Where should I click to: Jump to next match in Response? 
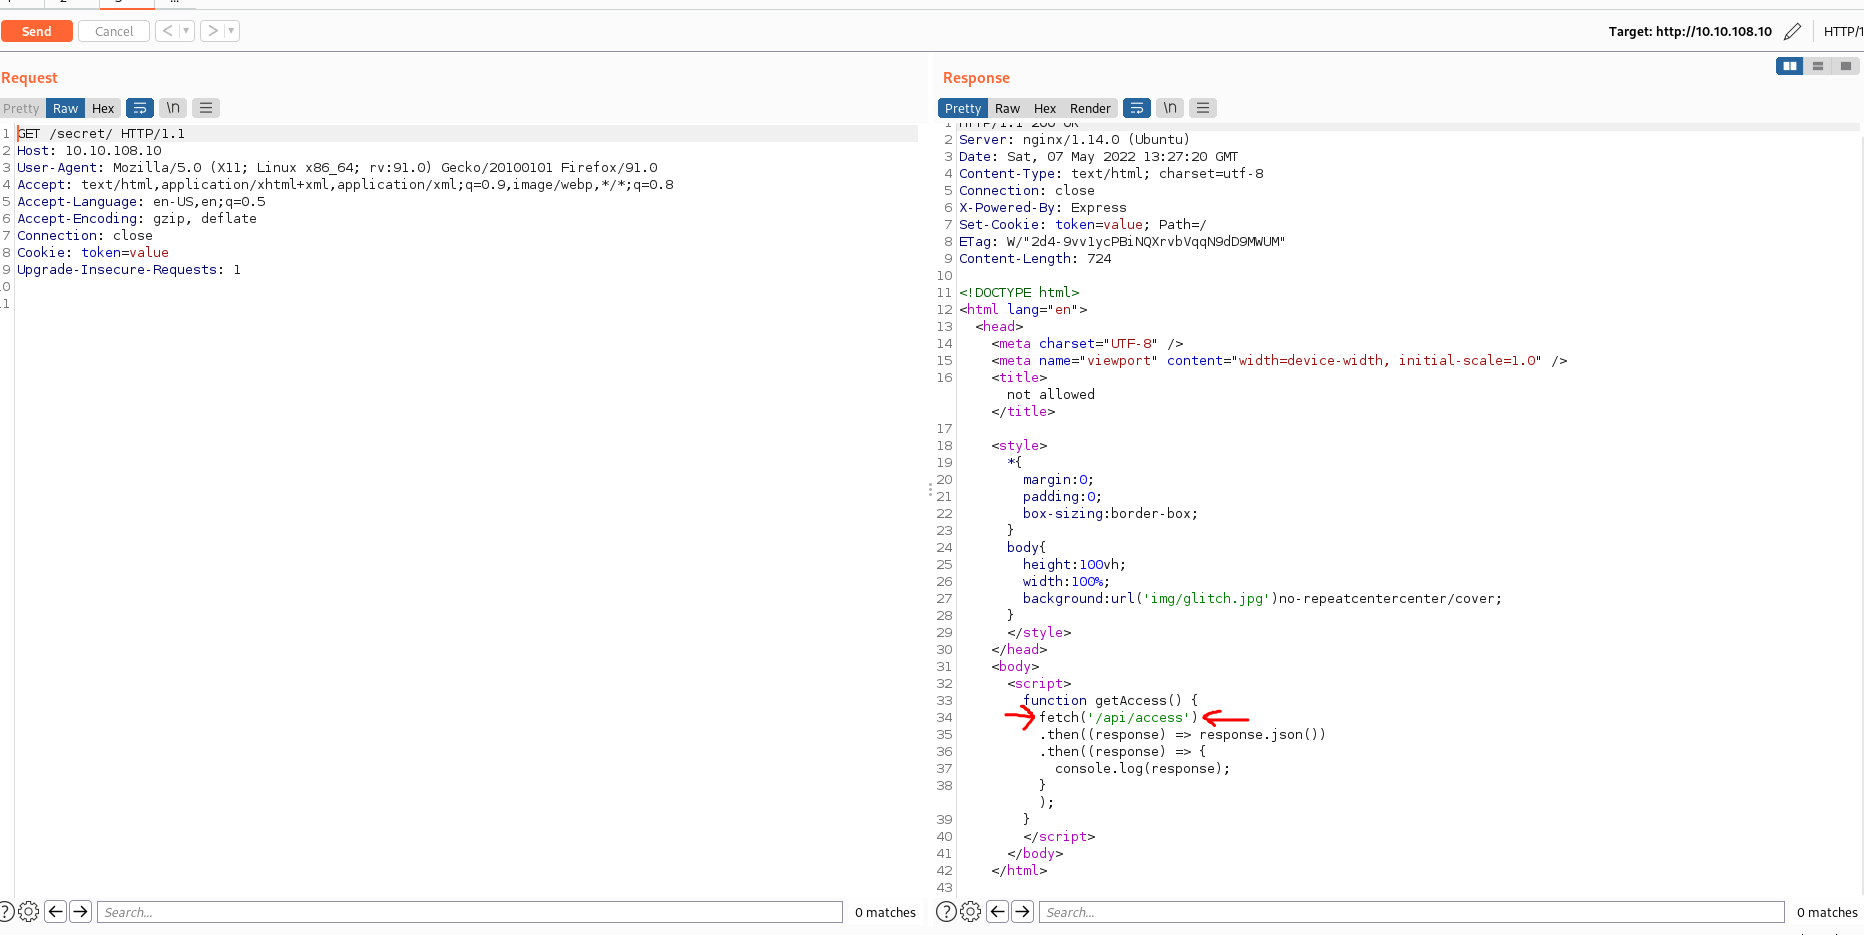click(1022, 912)
